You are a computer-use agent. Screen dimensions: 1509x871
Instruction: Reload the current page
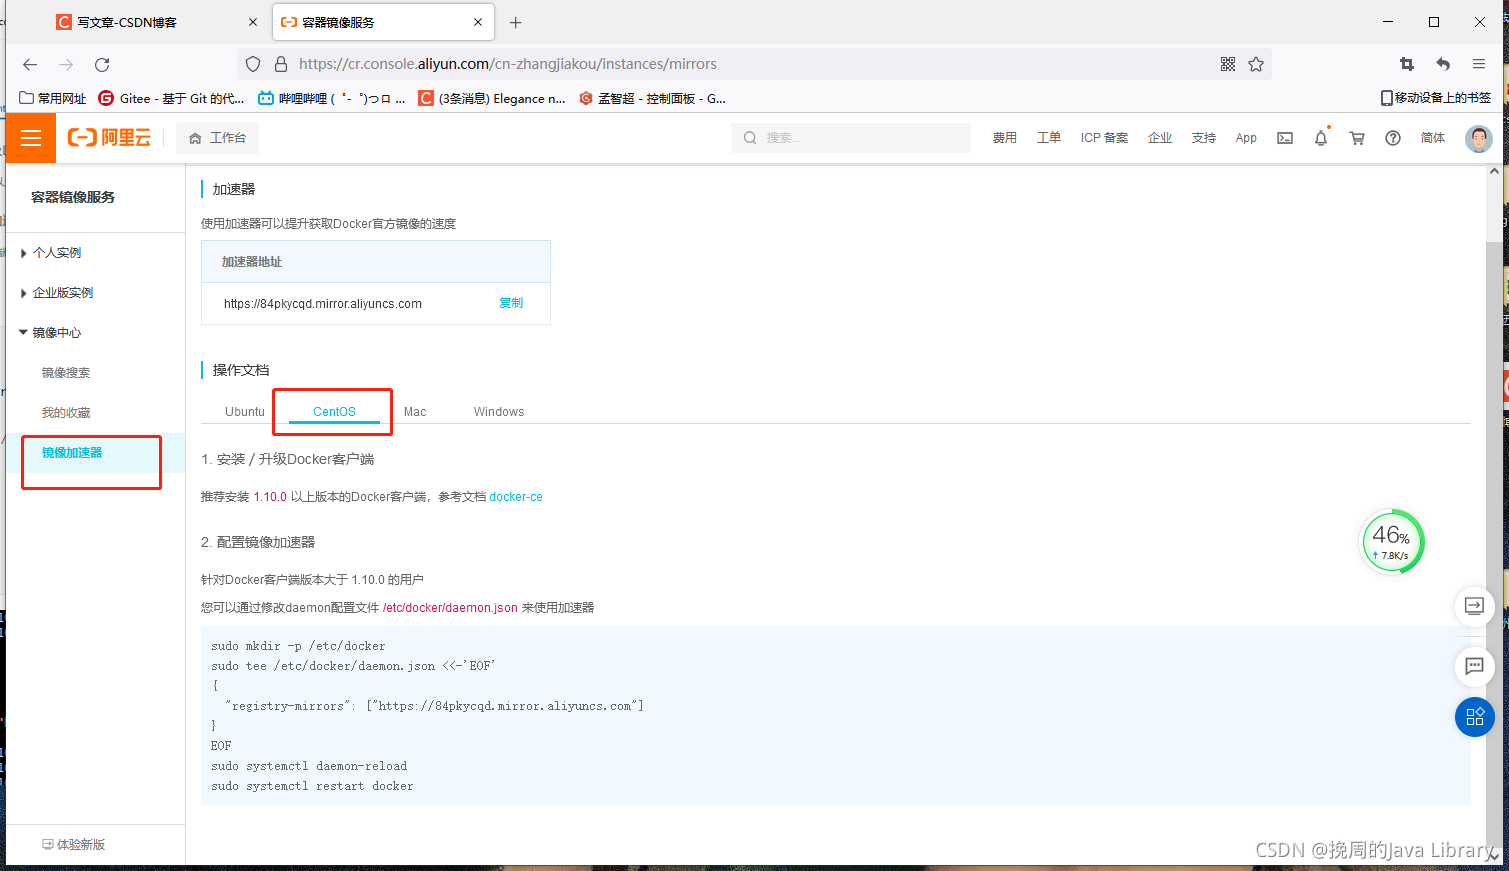pyautogui.click(x=102, y=64)
